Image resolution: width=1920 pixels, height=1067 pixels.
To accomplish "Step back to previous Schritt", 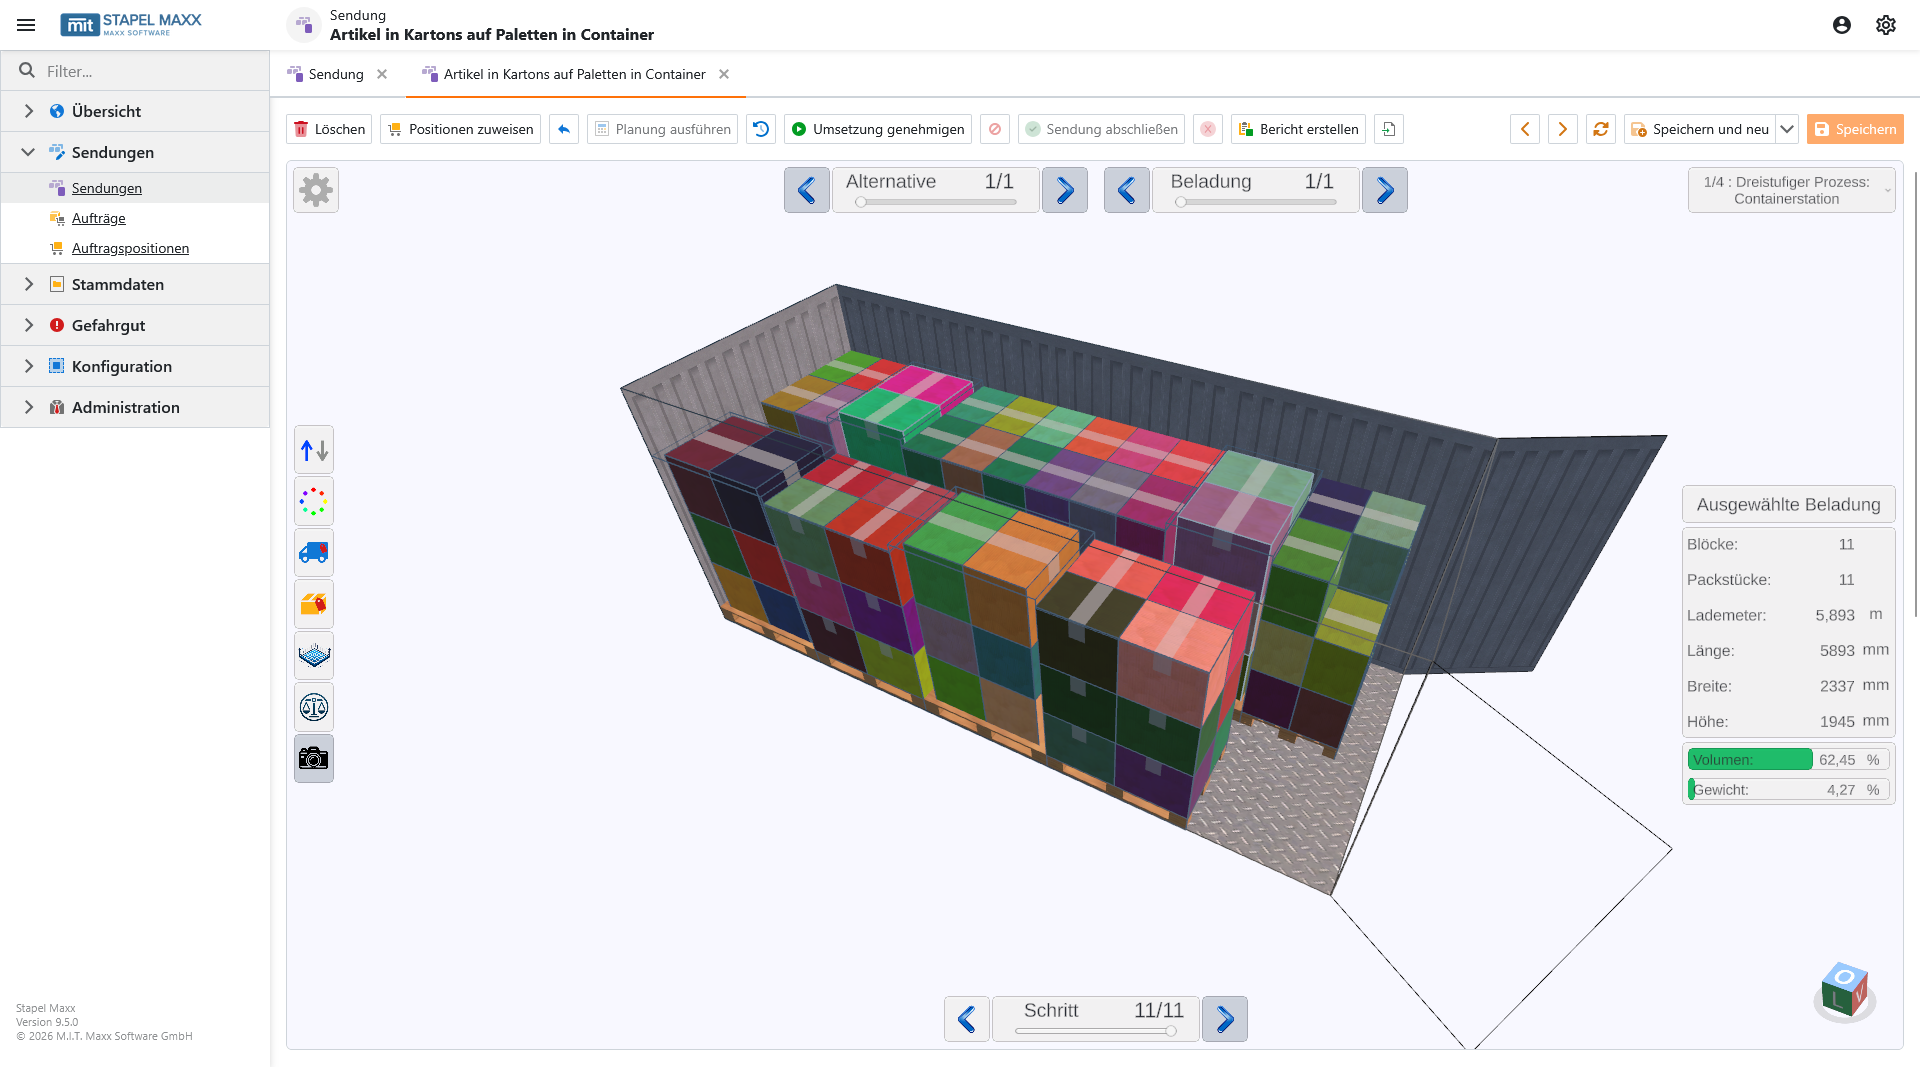I will [x=967, y=1019].
